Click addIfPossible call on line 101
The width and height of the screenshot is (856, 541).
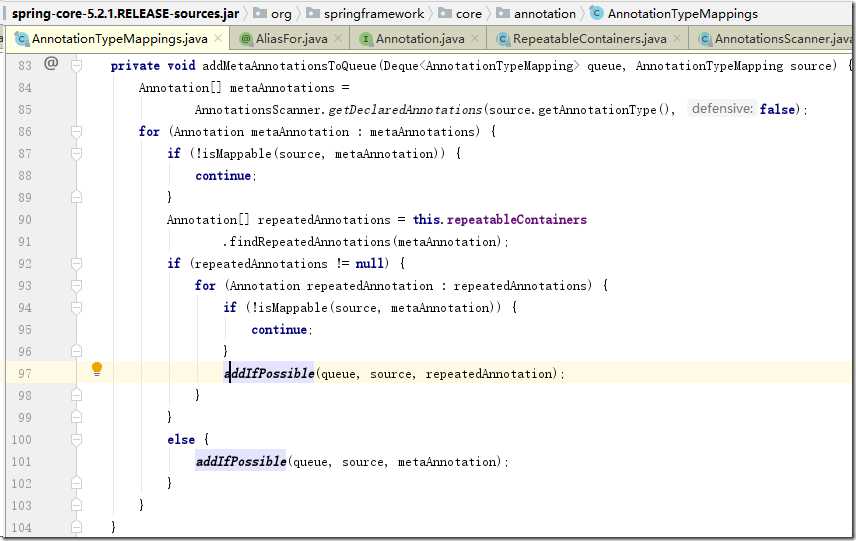pos(241,462)
